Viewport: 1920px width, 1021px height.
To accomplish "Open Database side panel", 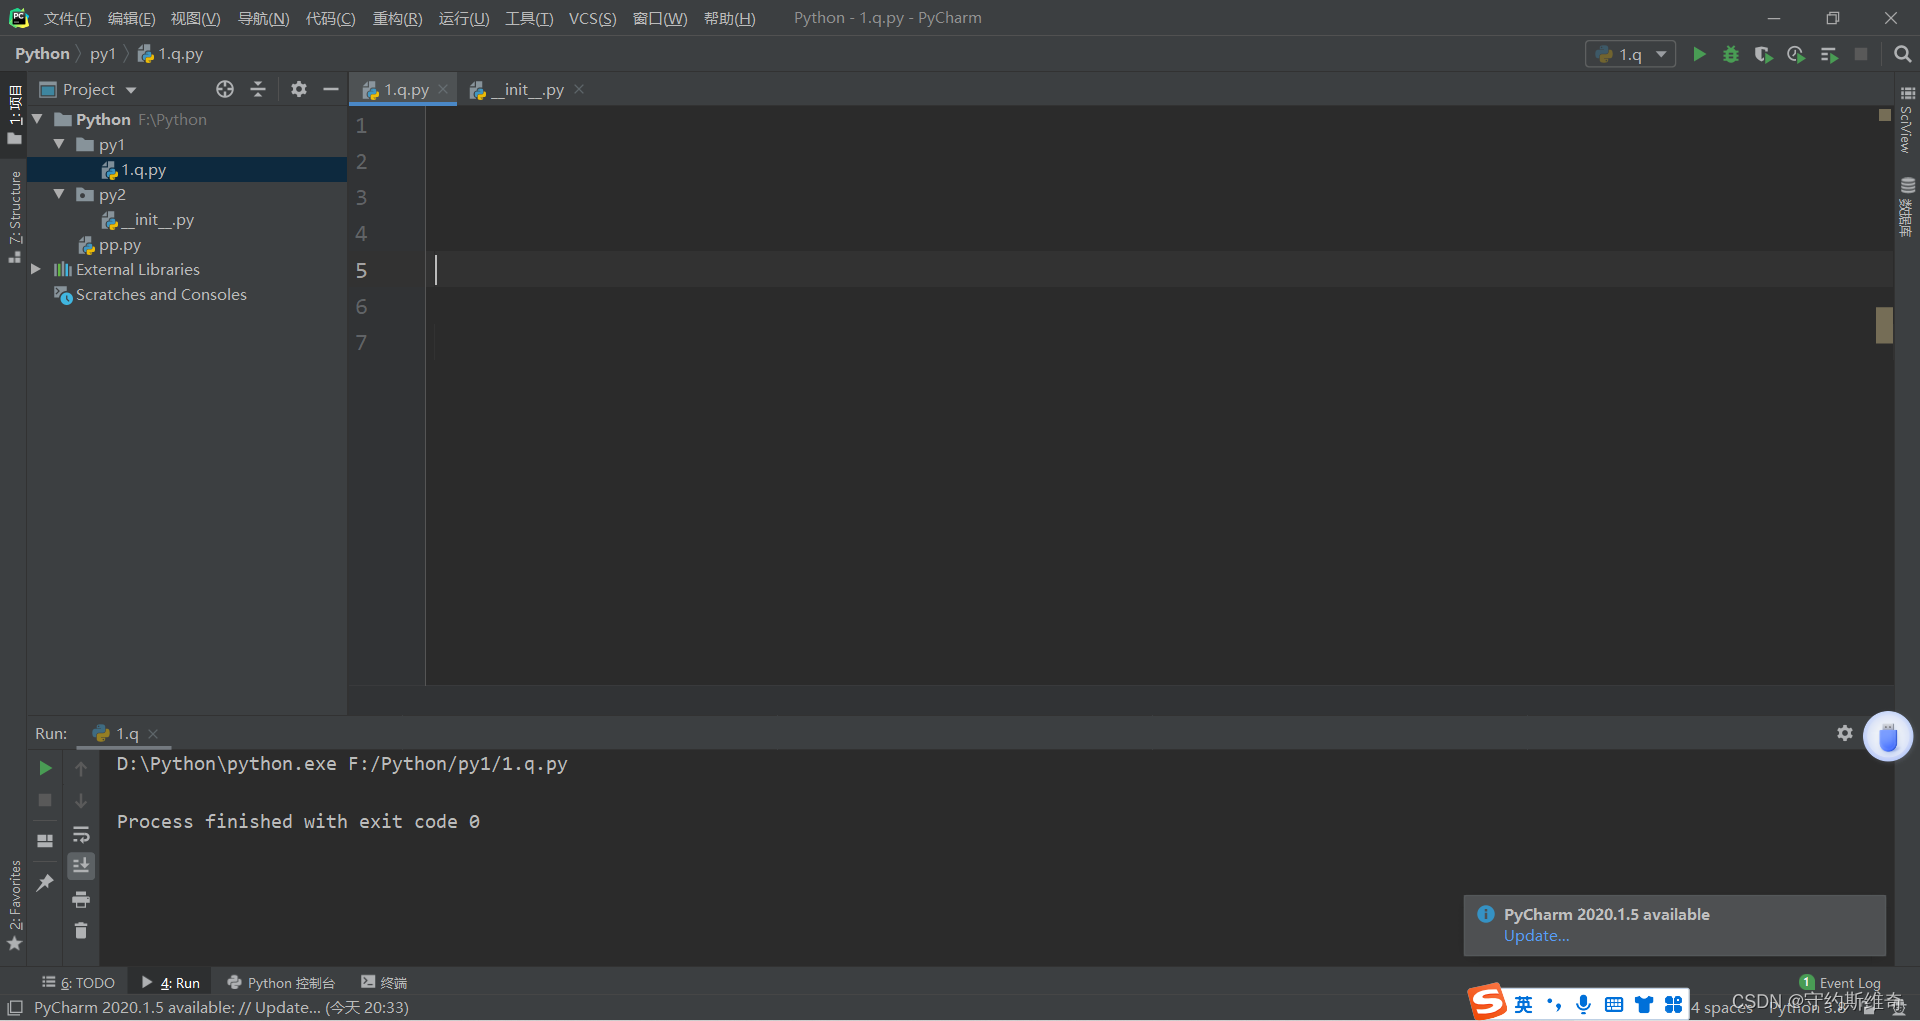I will tap(1907, 207).
